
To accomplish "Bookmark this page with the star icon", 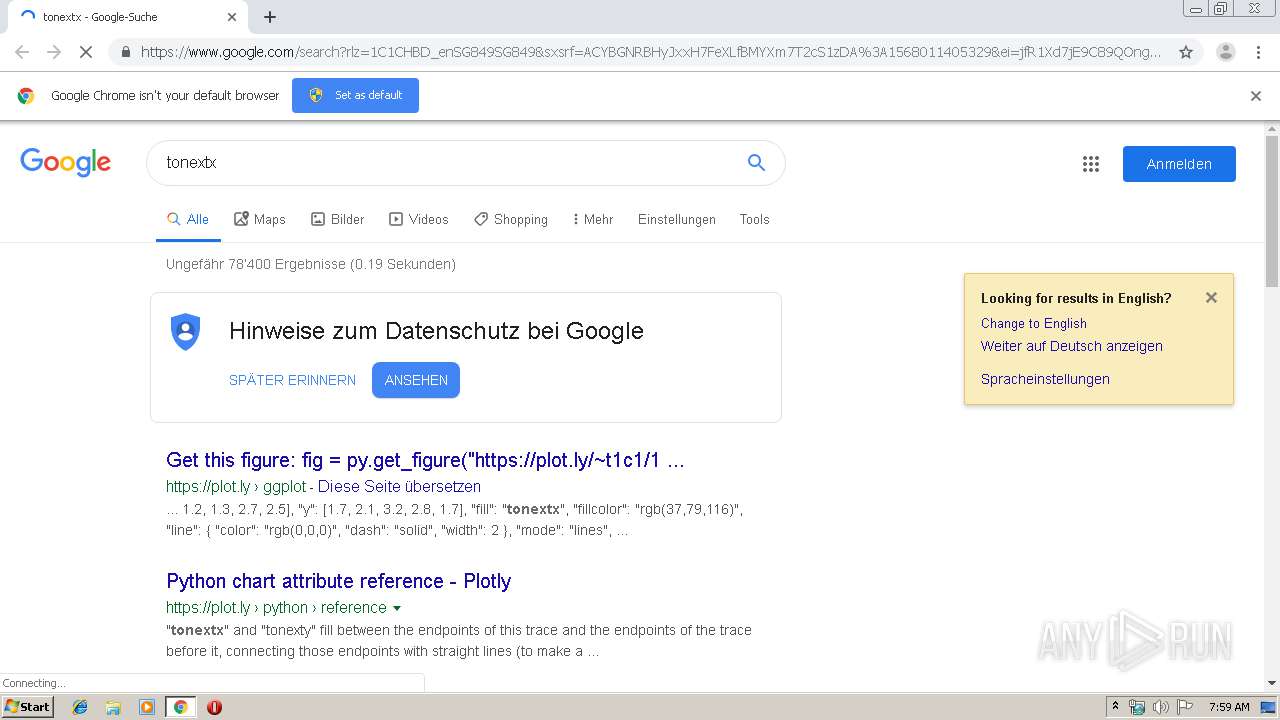I will click(1186, 52).
